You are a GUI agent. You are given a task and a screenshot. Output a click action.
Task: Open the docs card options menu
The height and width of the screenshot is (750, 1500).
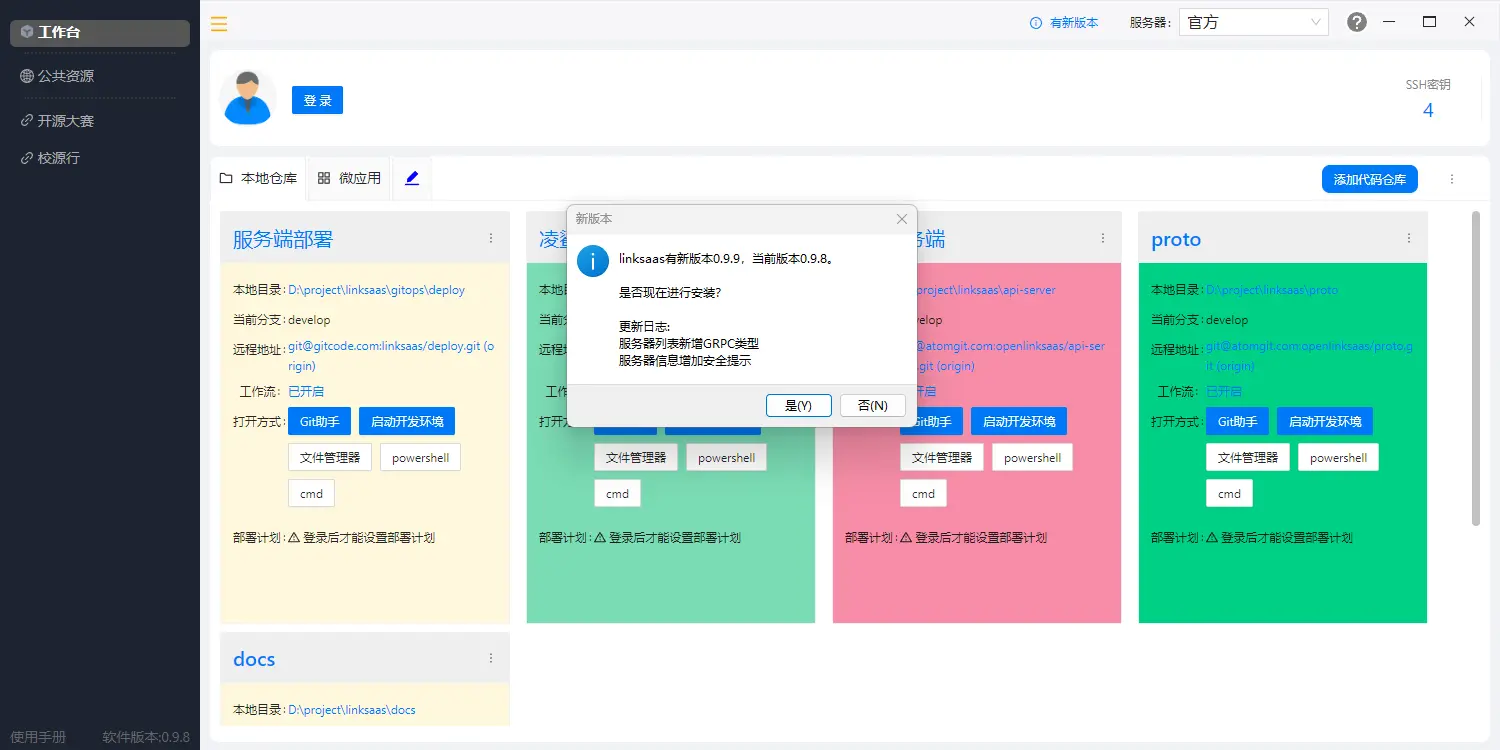tap(491, 658)
